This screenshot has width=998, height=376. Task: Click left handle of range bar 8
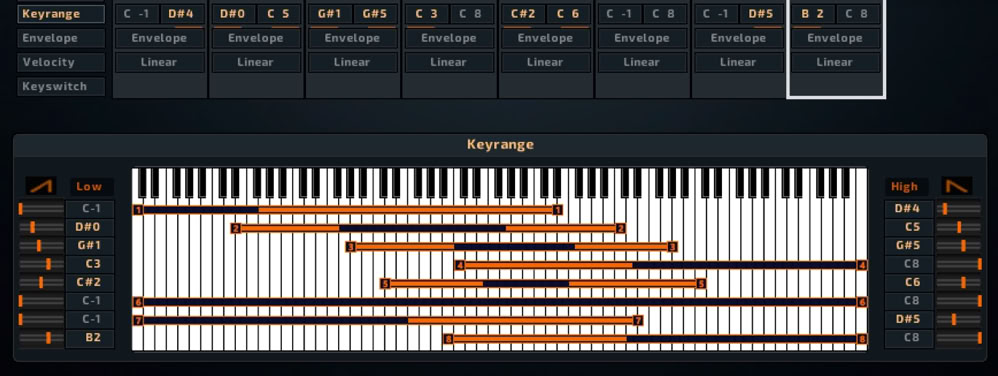(x=448, y=339)
